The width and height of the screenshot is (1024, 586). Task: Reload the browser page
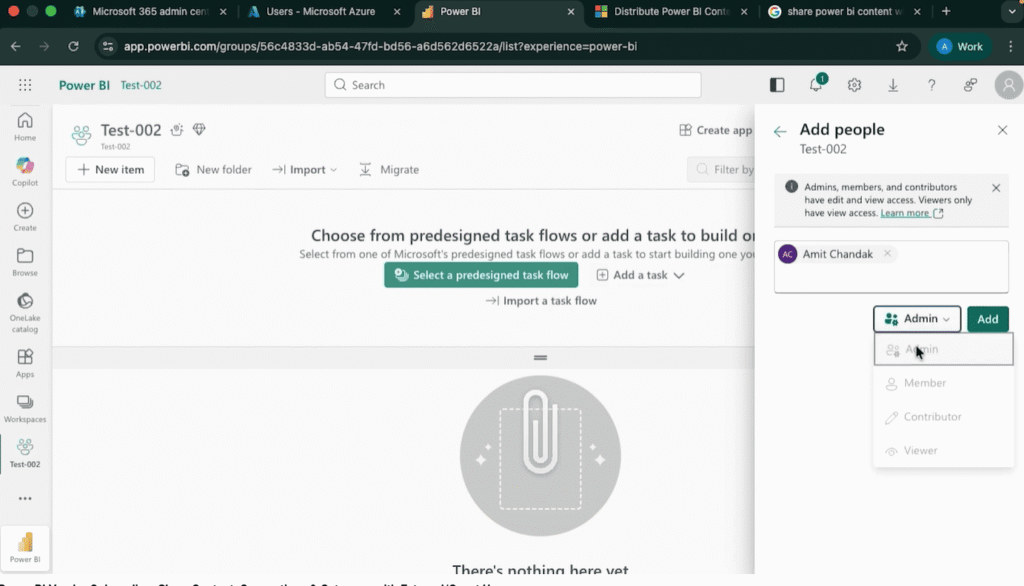click(73, 46)
